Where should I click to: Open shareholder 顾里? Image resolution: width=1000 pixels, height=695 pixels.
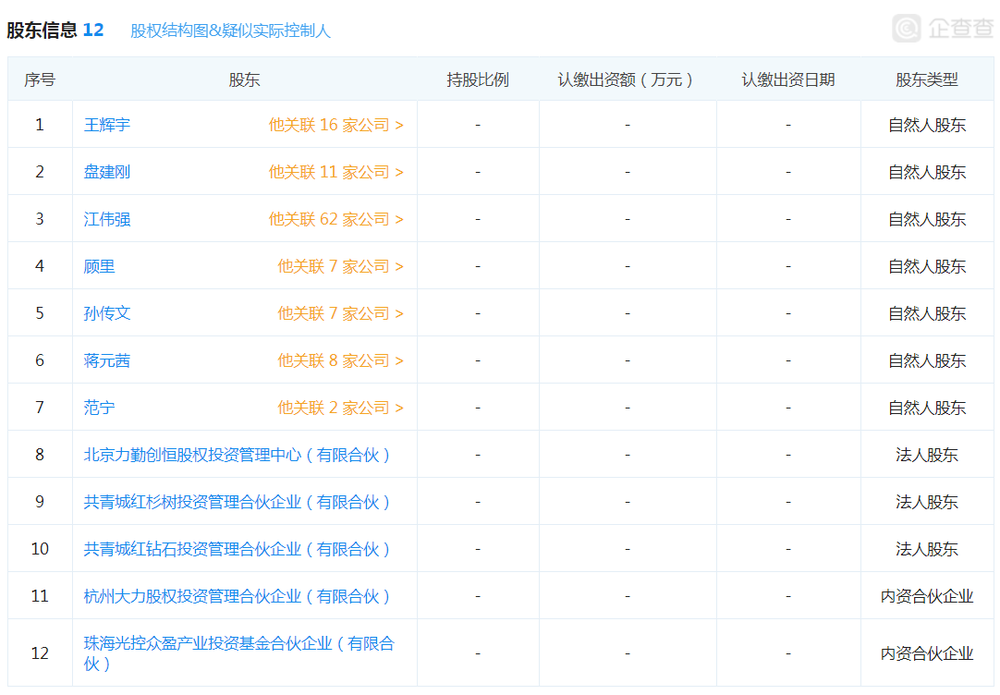point(99,266)
